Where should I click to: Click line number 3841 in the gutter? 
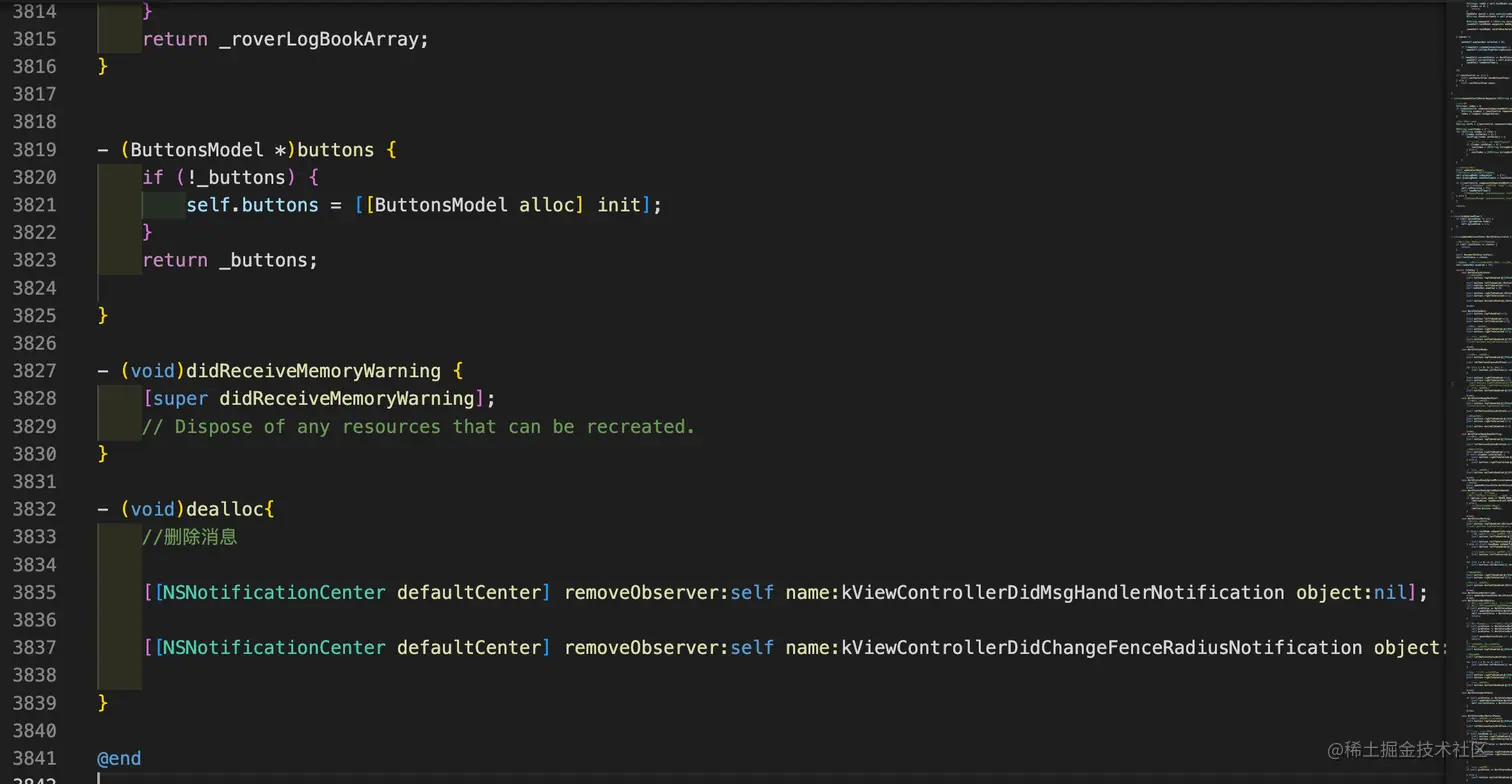click(x=34, y=758)
